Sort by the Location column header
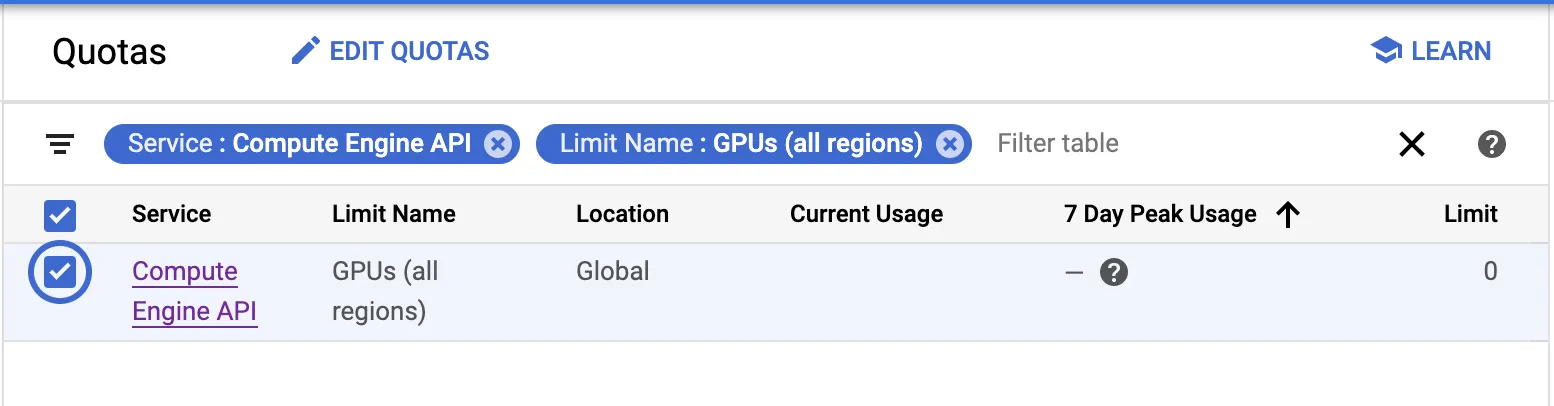 click(x=622, y=214)
